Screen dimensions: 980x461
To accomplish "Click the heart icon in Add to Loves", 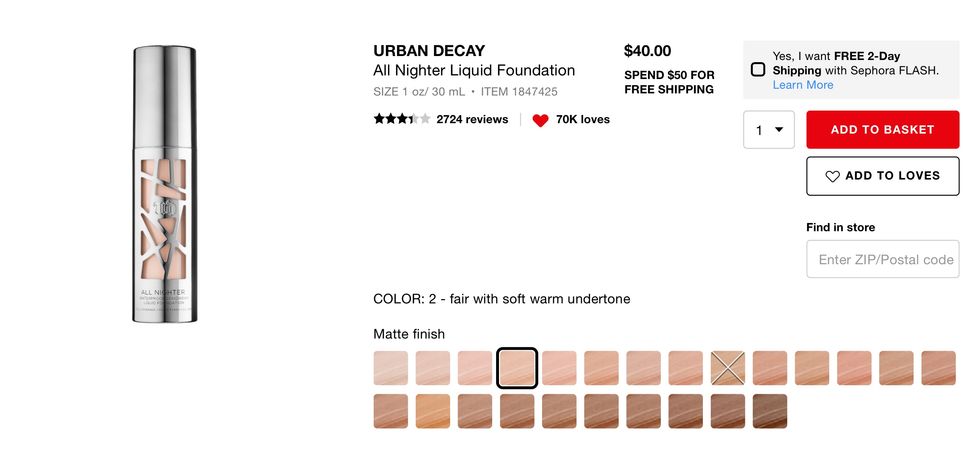I will [832, 176].
